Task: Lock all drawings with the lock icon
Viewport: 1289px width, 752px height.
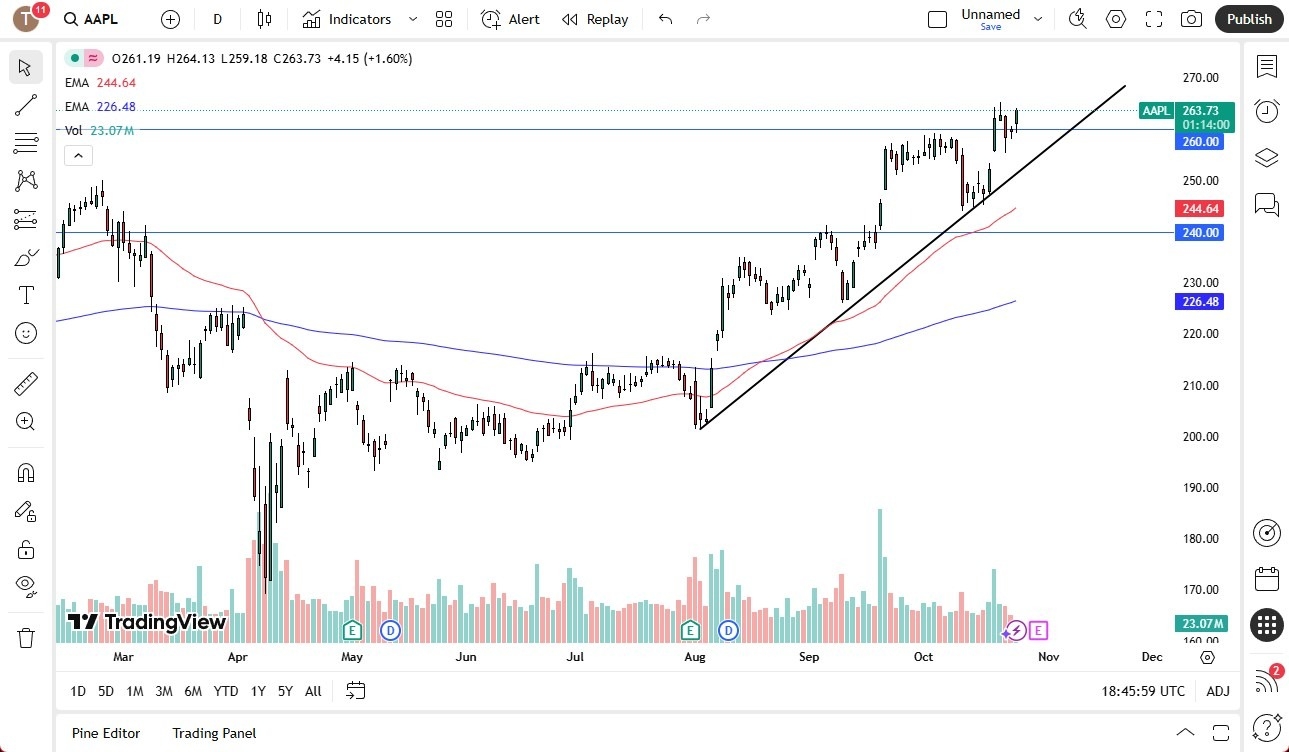Action: (25, 549)
